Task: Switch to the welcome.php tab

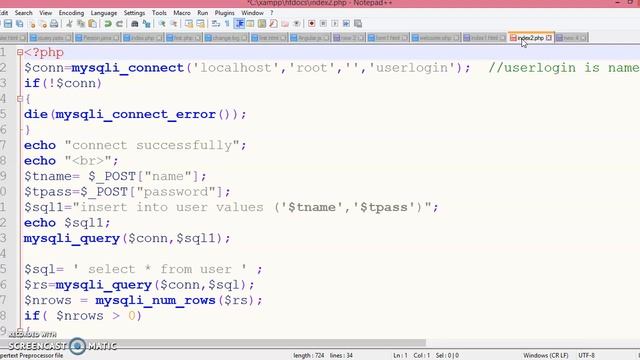Action: [x=435, y=38]
